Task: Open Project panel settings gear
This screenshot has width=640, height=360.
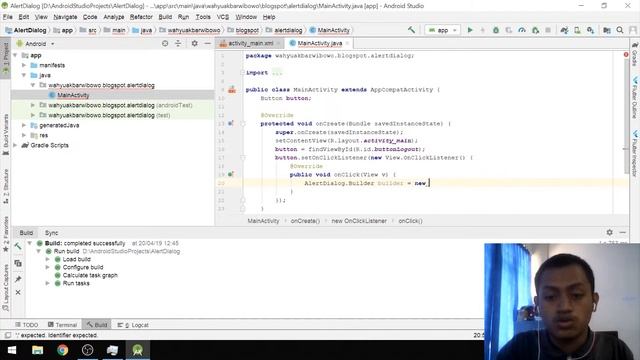Action: pyautogui.click(x=195, y=43)
